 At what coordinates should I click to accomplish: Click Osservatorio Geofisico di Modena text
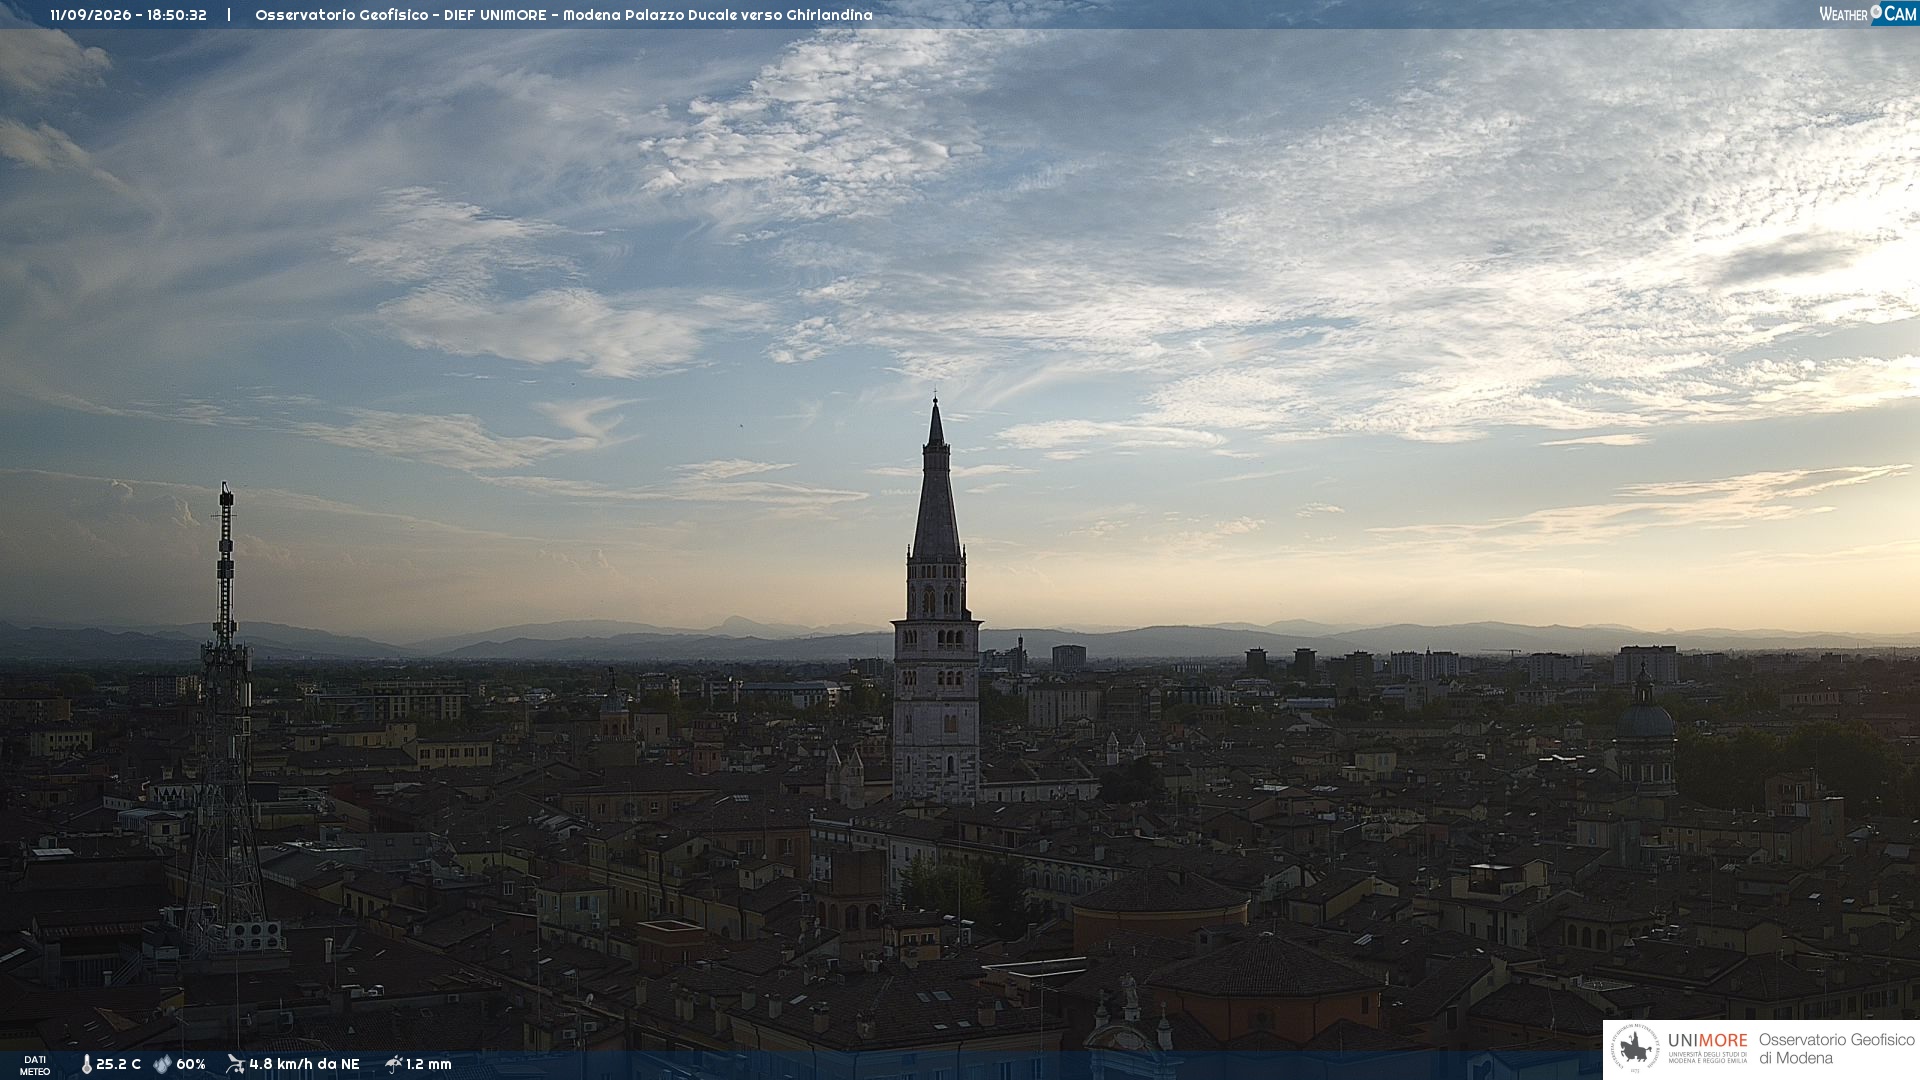click(1836, 1048)
